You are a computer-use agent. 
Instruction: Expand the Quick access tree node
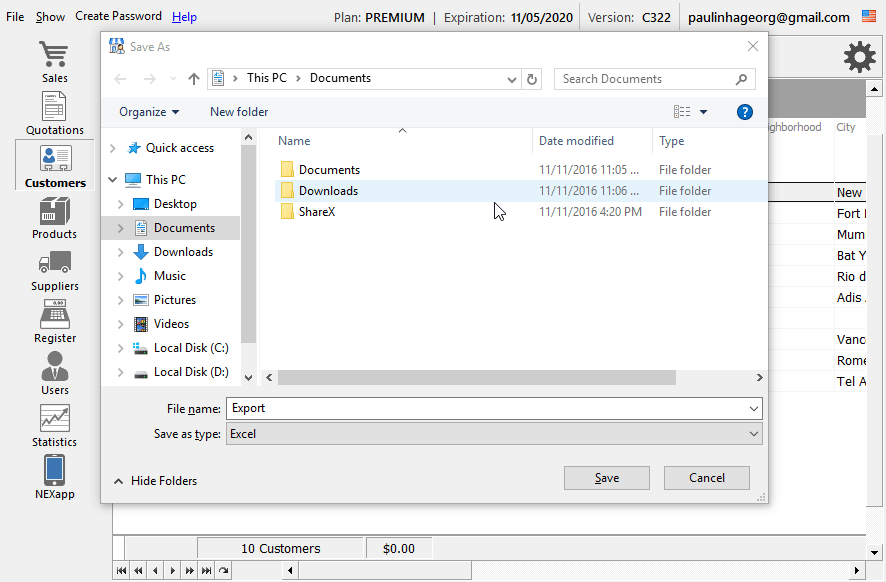112,148
